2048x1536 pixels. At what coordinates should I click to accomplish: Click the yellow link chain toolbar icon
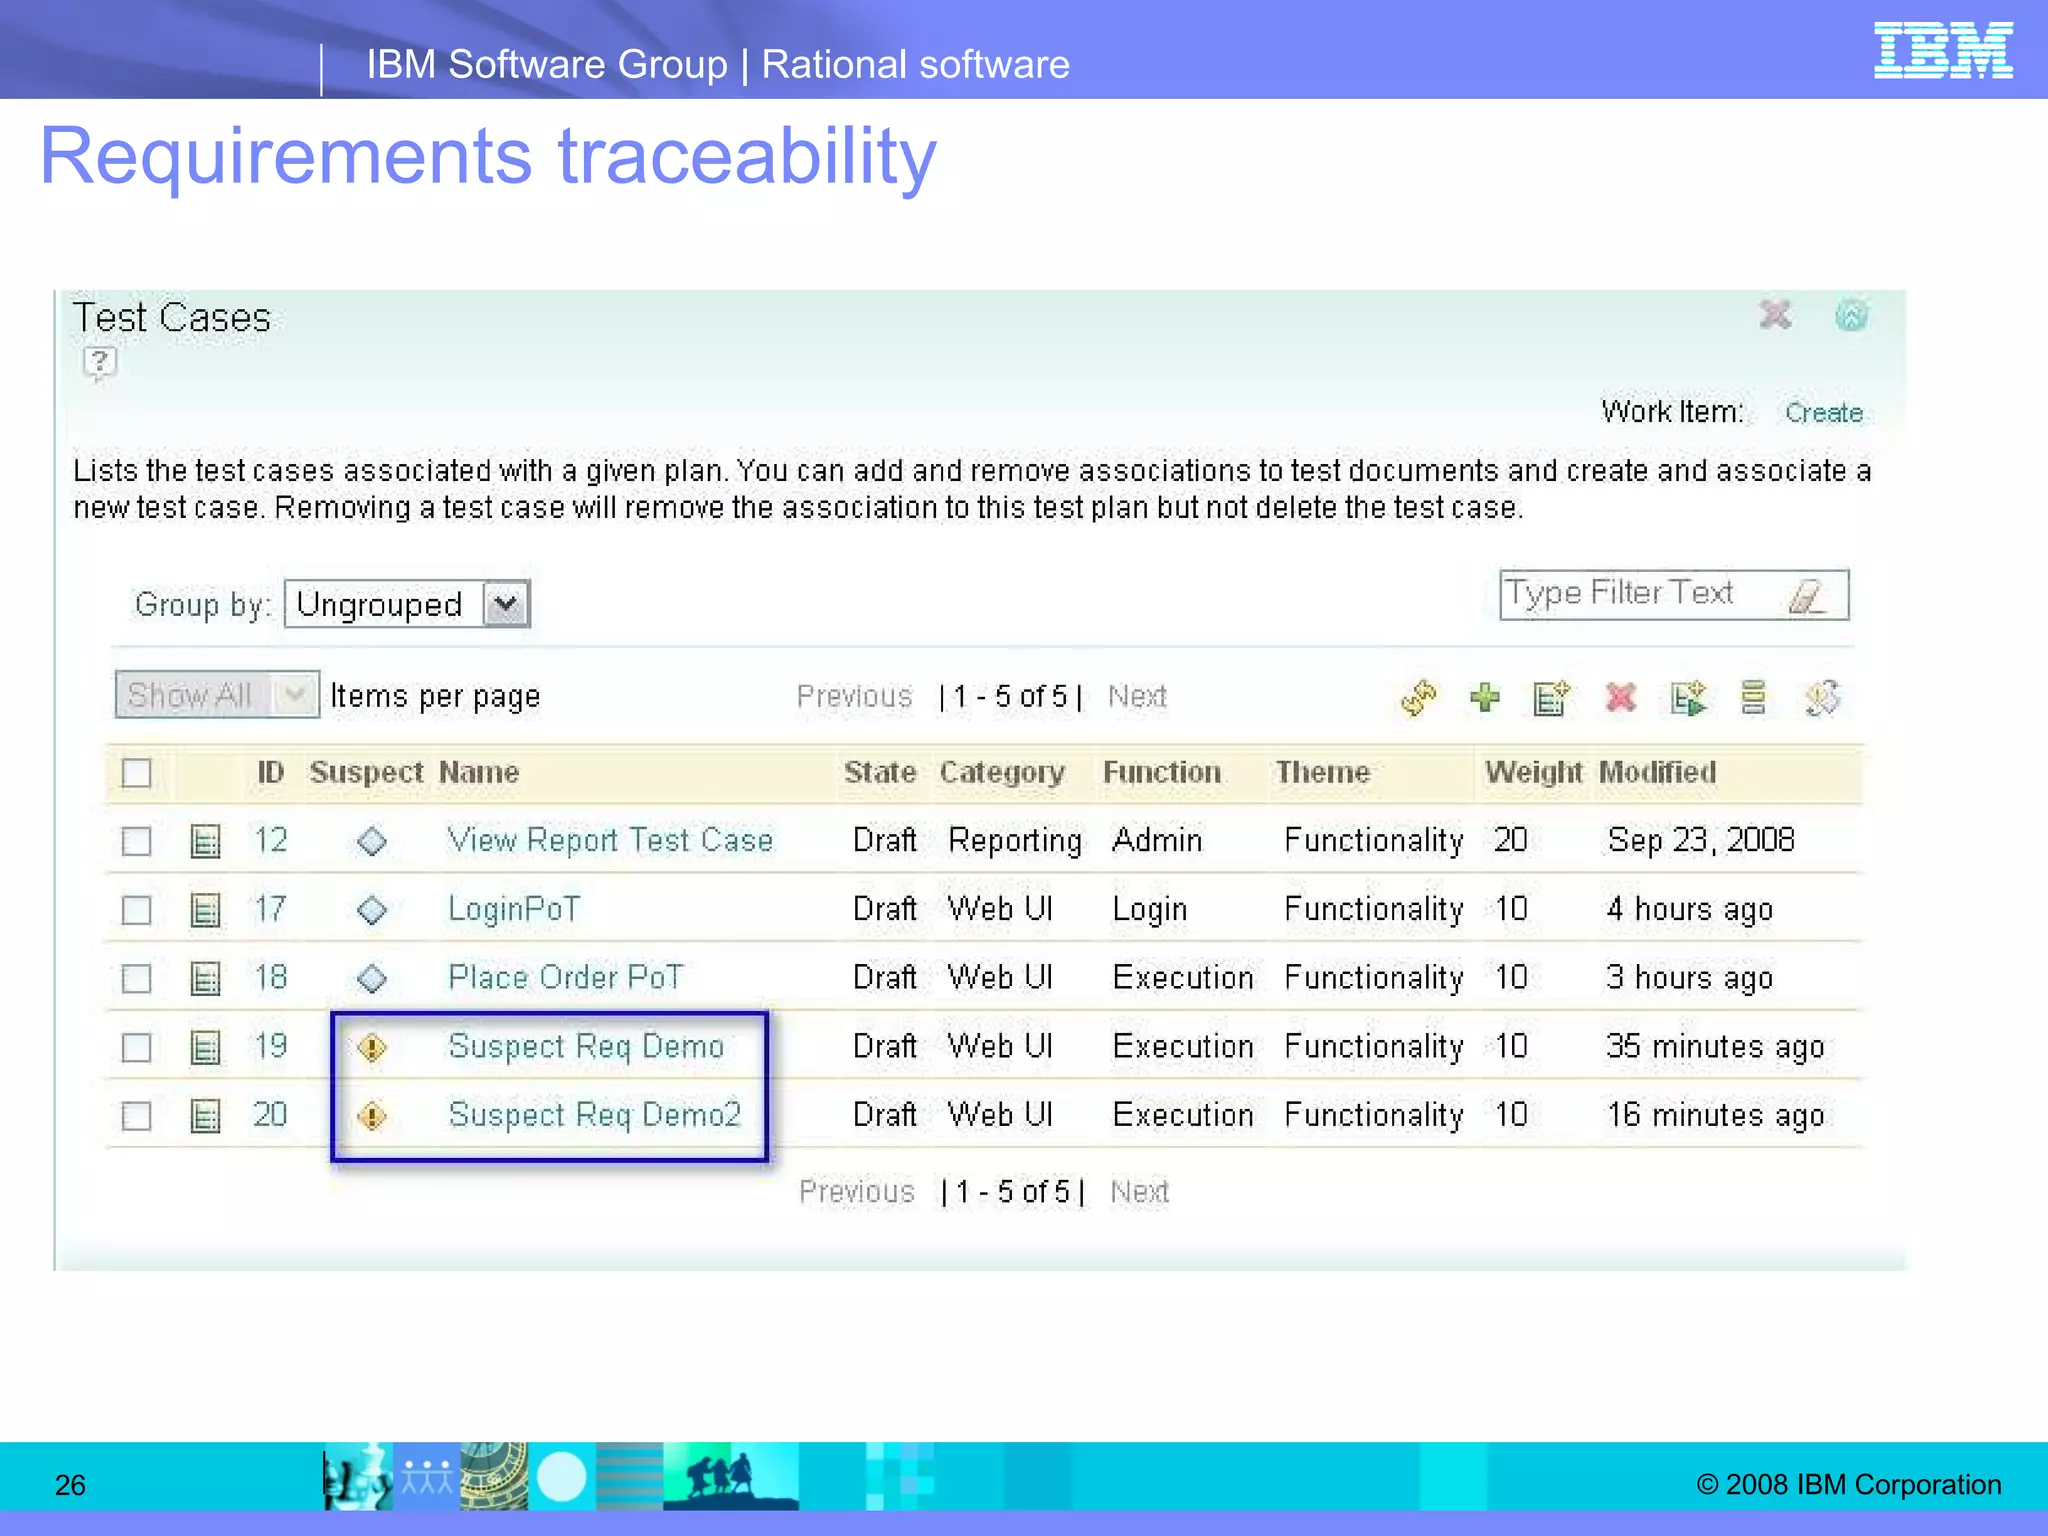tap(1419, 698)
